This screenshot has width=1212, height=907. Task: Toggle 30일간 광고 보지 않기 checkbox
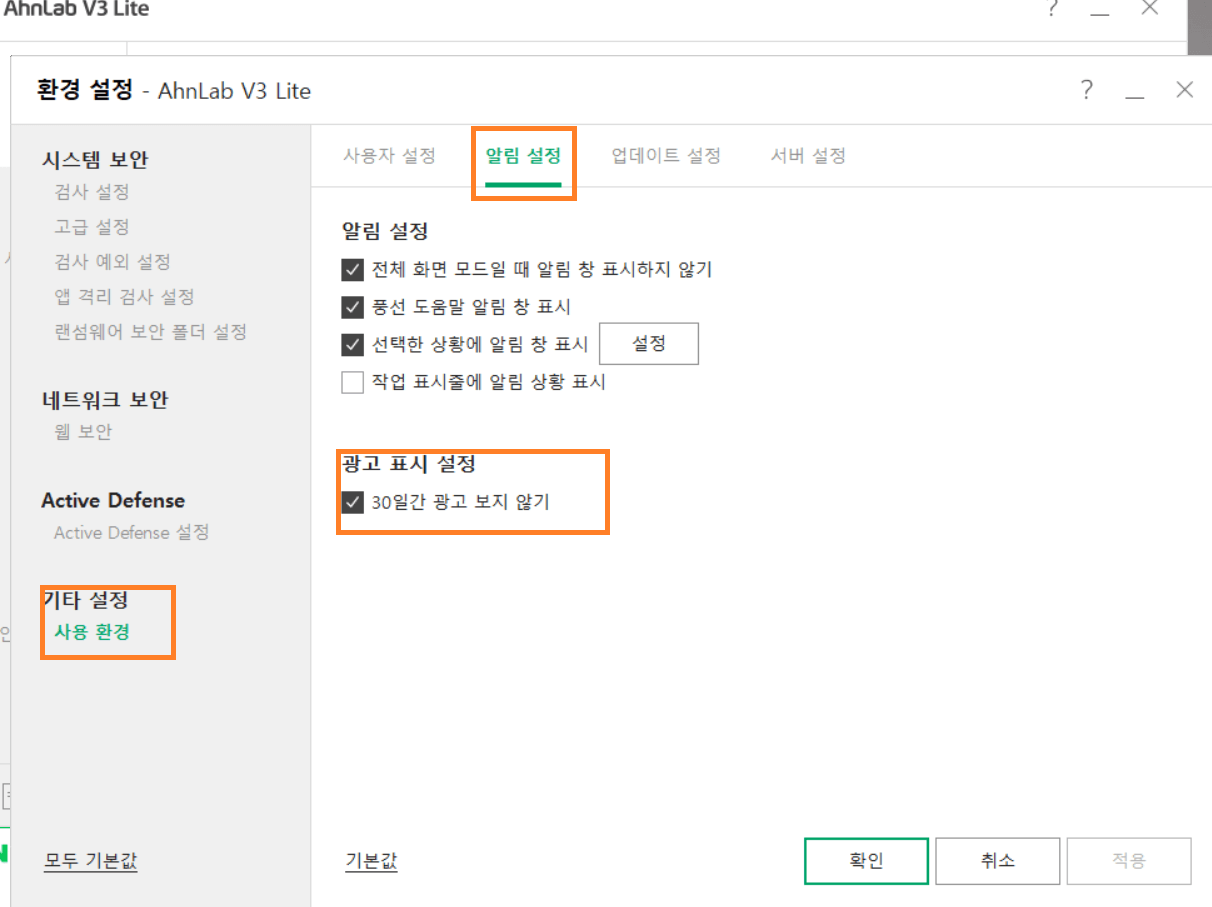(352, 502)
